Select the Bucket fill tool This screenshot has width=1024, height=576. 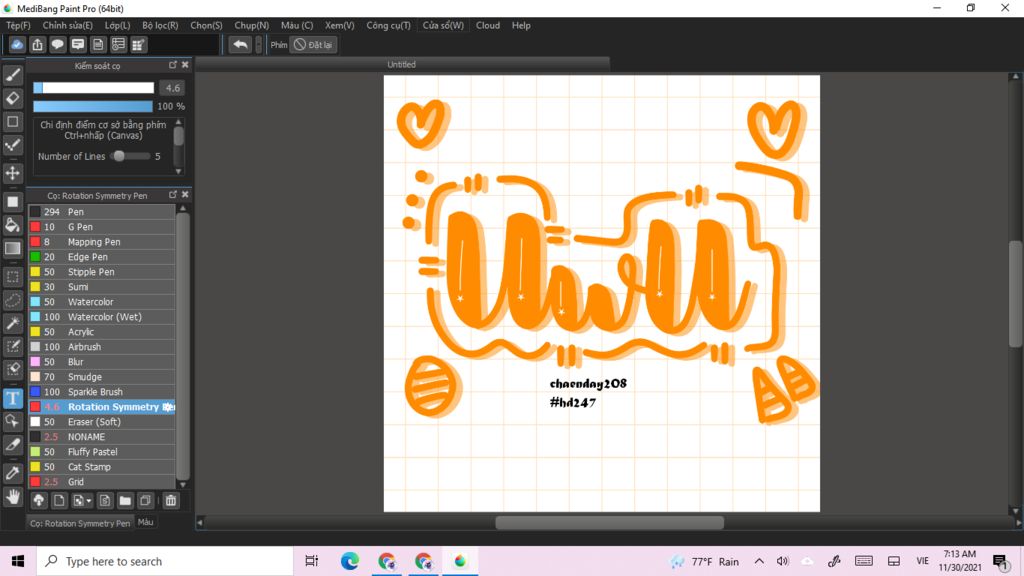click(12, 225)
